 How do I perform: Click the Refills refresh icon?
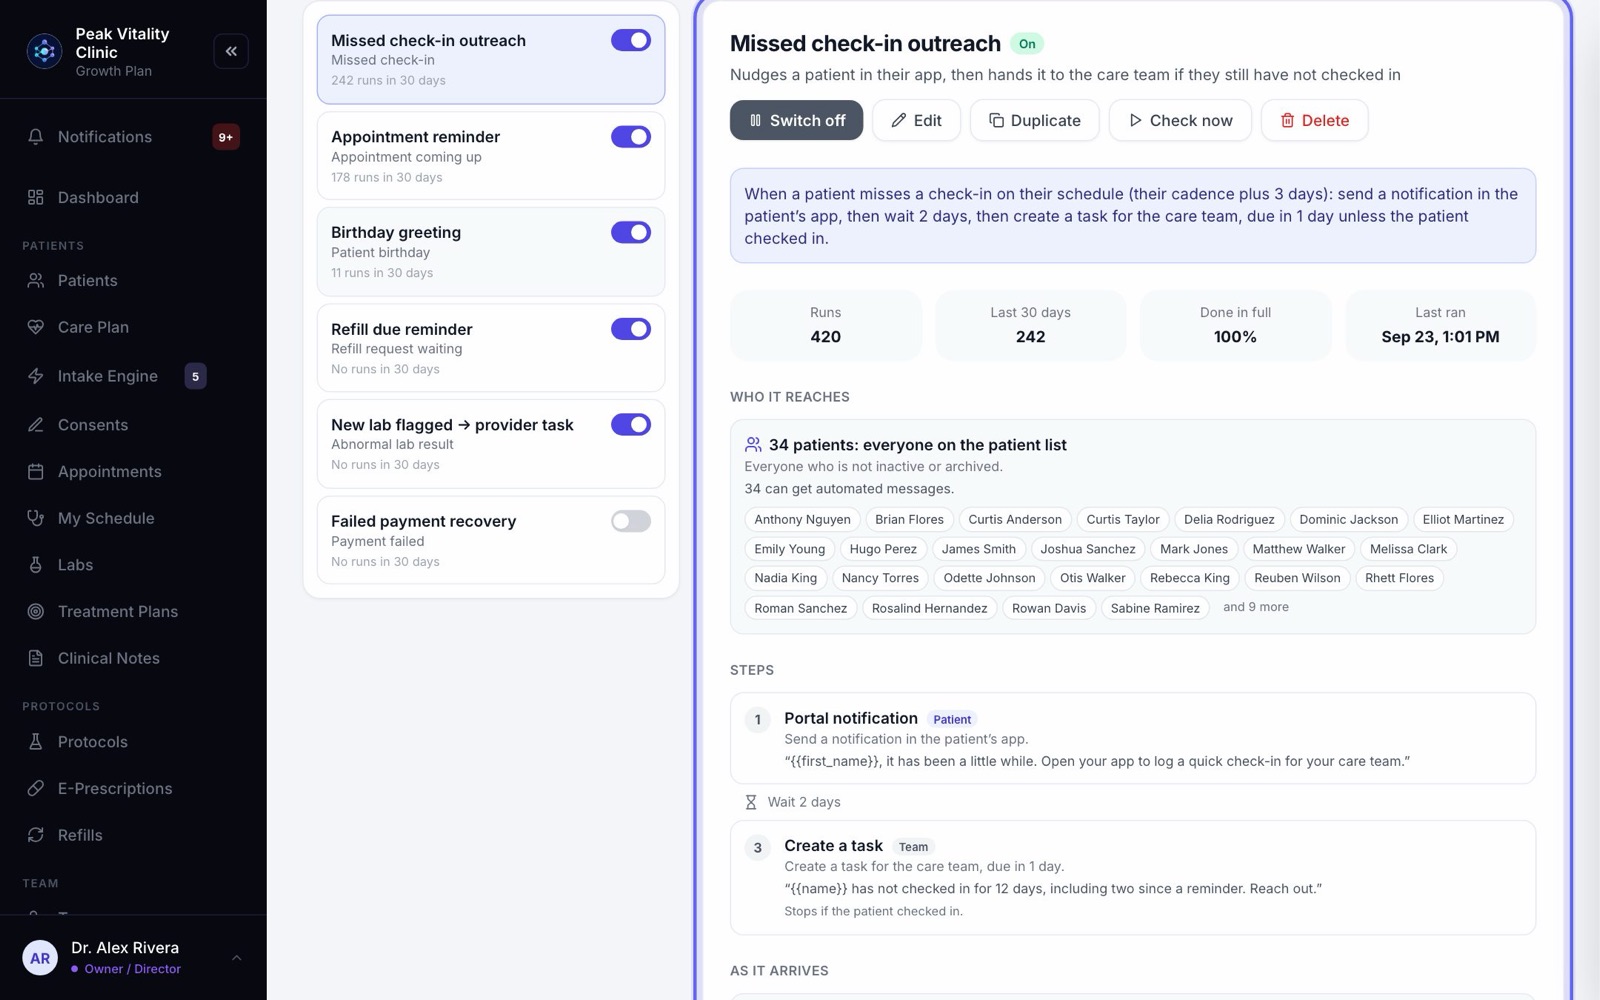[36, 835]
